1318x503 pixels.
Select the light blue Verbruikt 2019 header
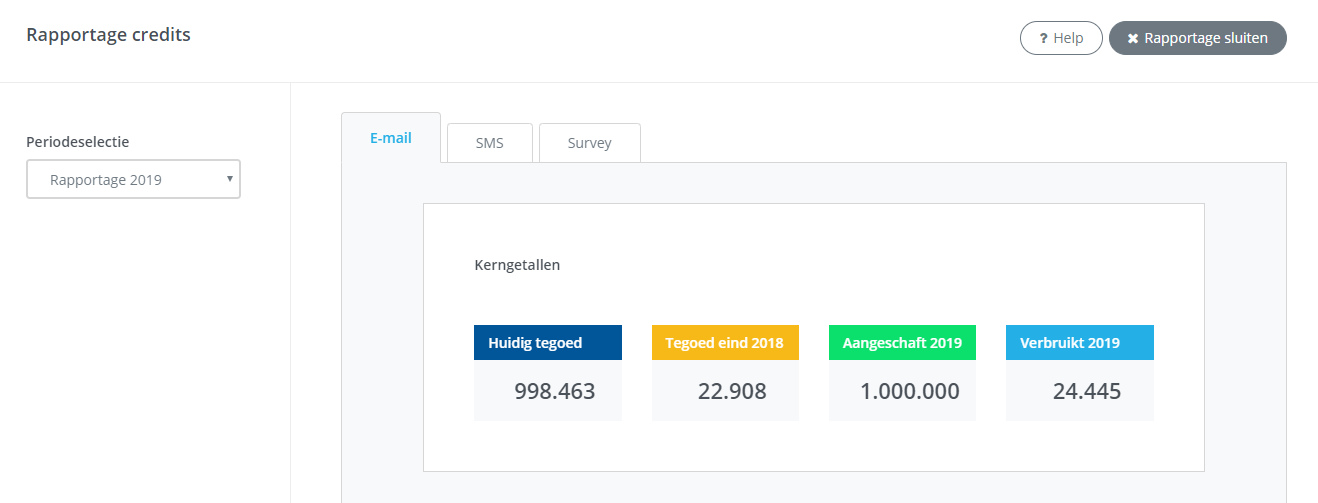1079,343
